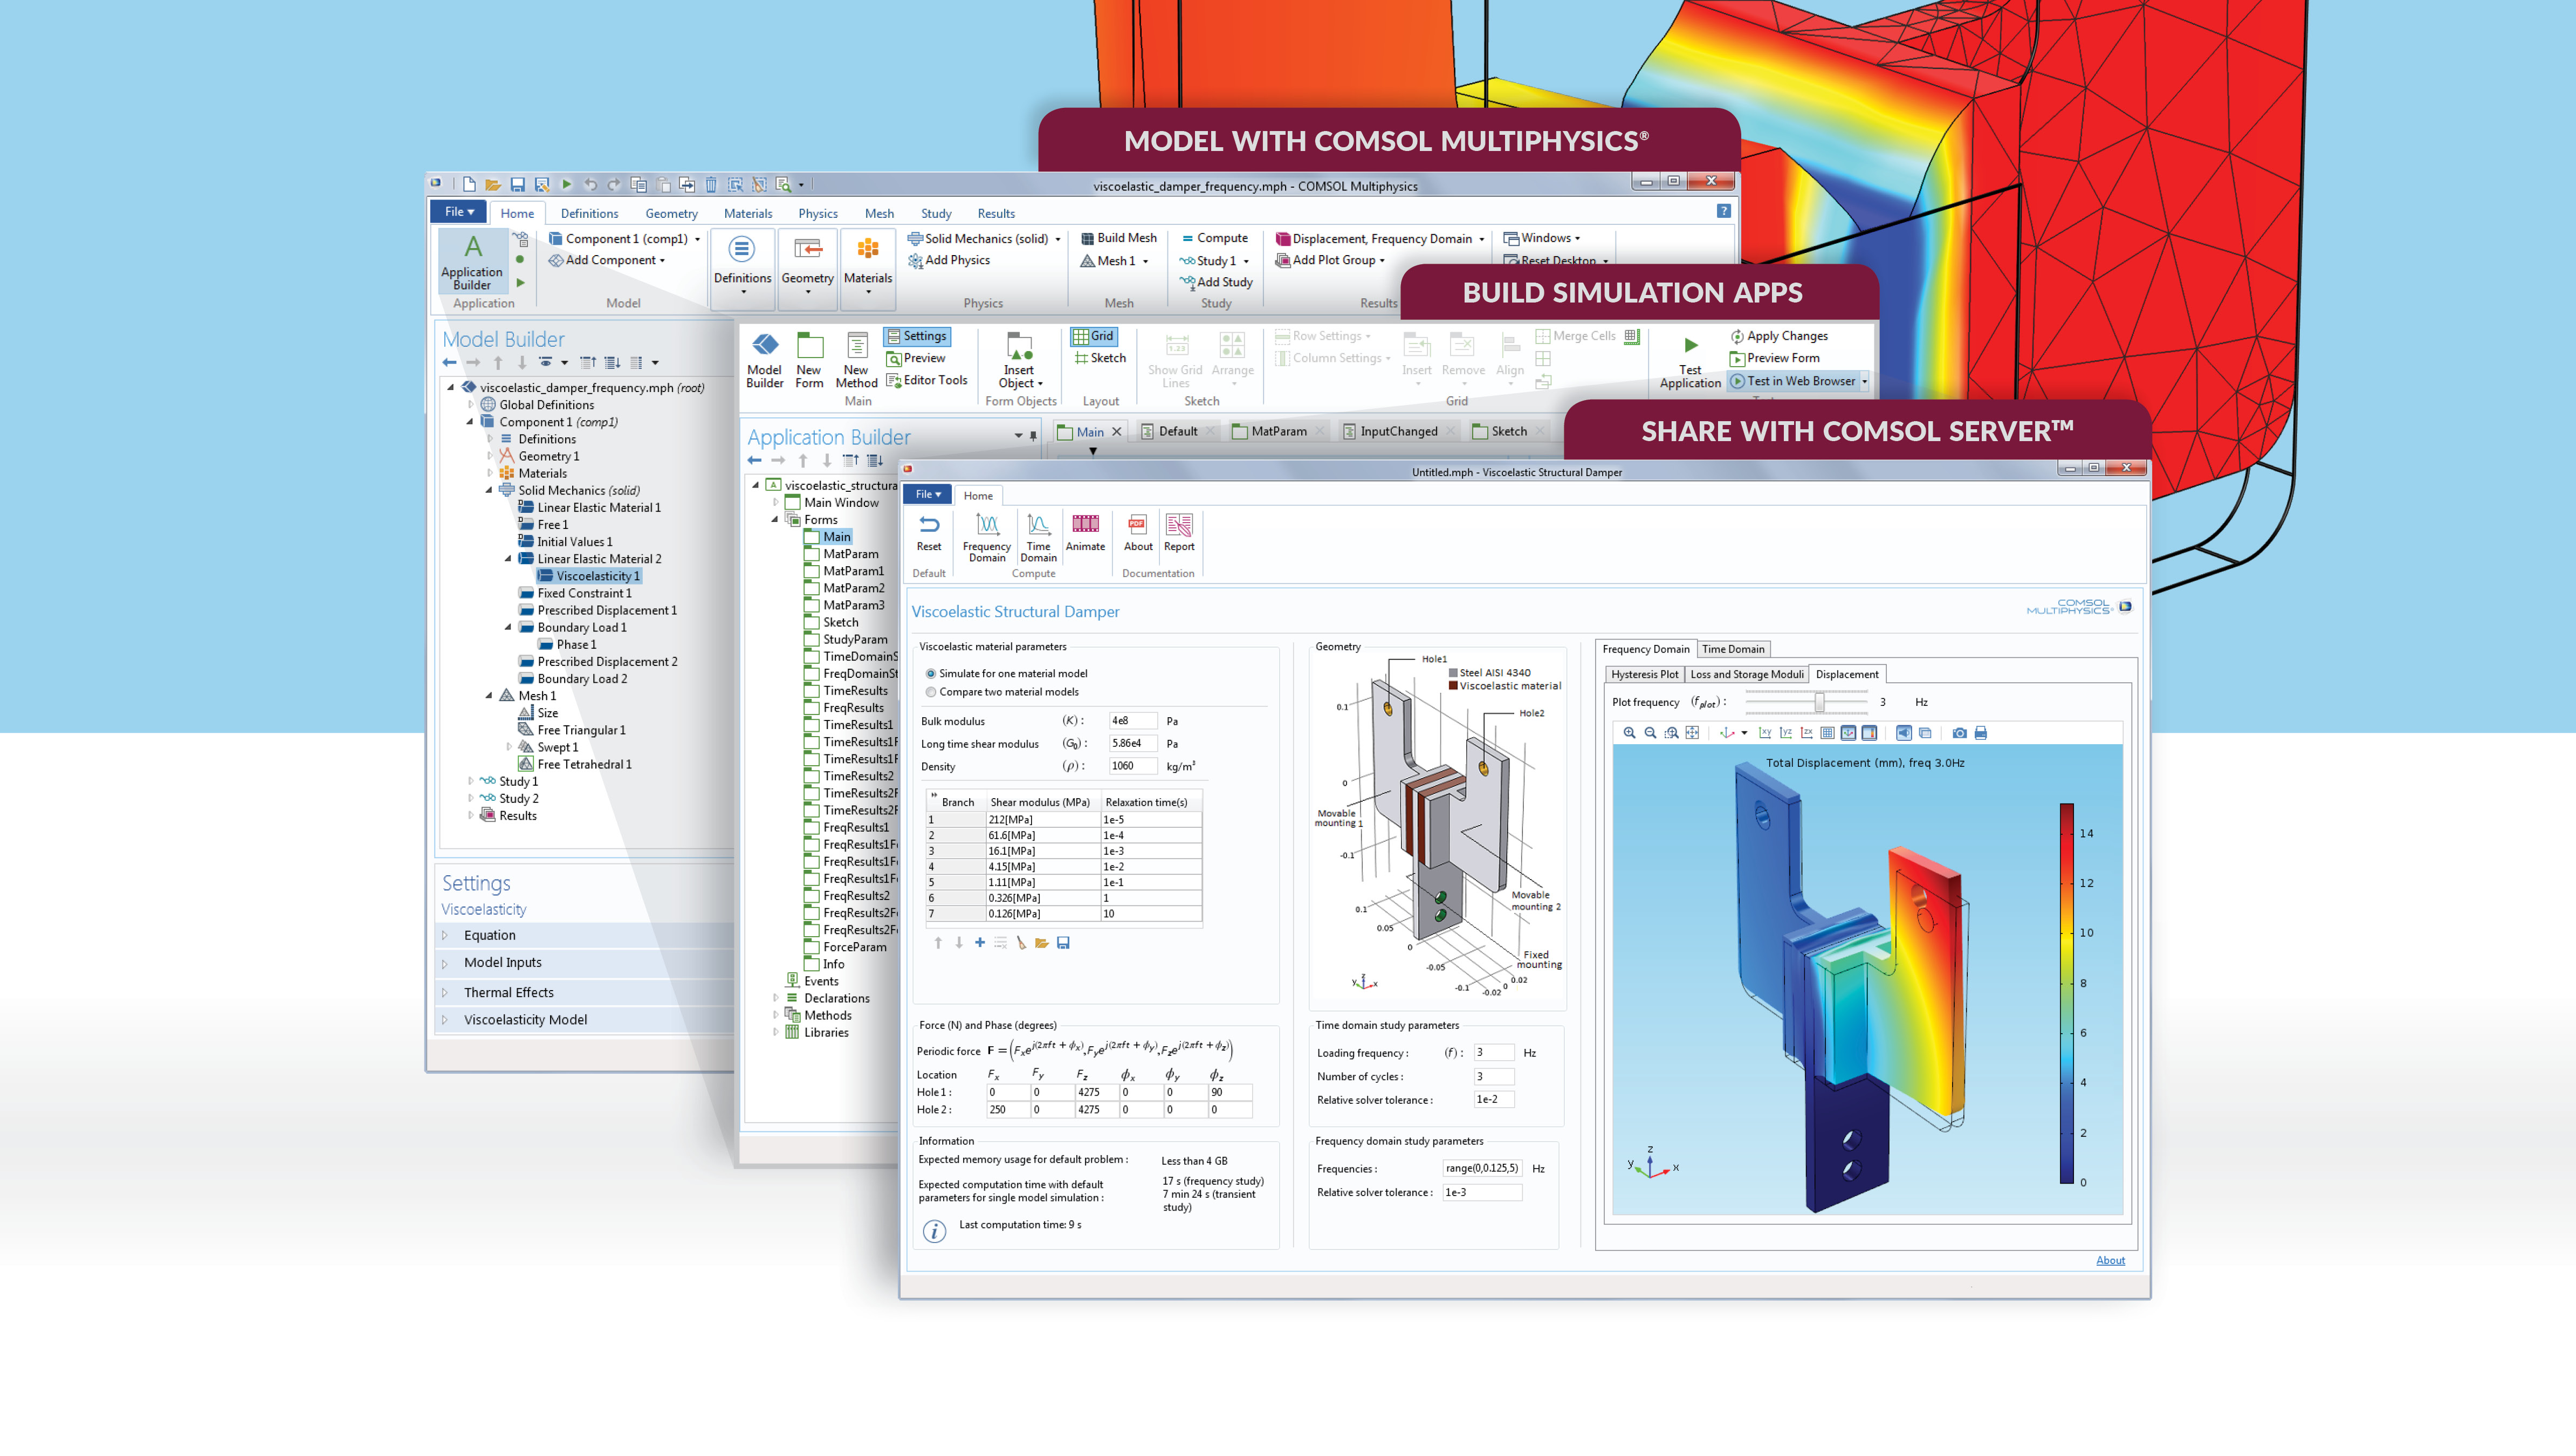Click Reset icon in damper app
2576x1456 pixels.
click(928, 532)
